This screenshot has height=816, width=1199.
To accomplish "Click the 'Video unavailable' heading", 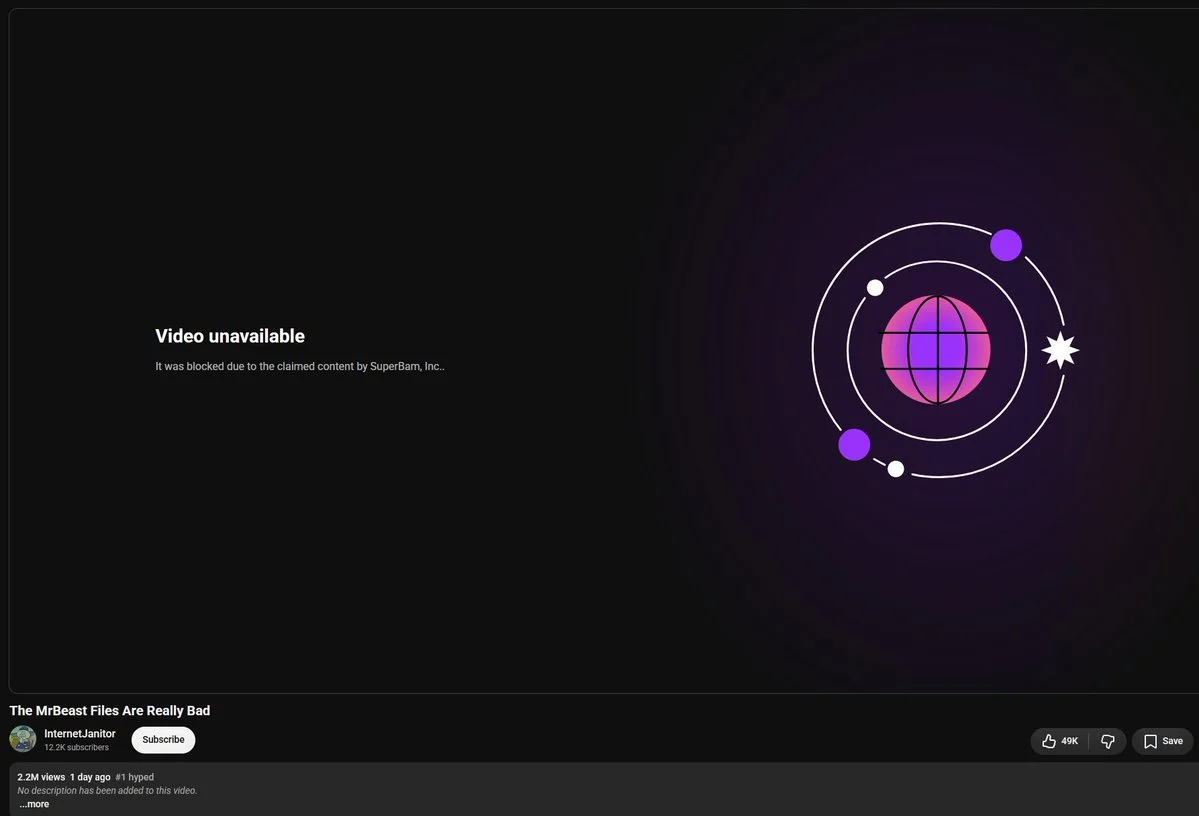I will (x=229, y=336).
